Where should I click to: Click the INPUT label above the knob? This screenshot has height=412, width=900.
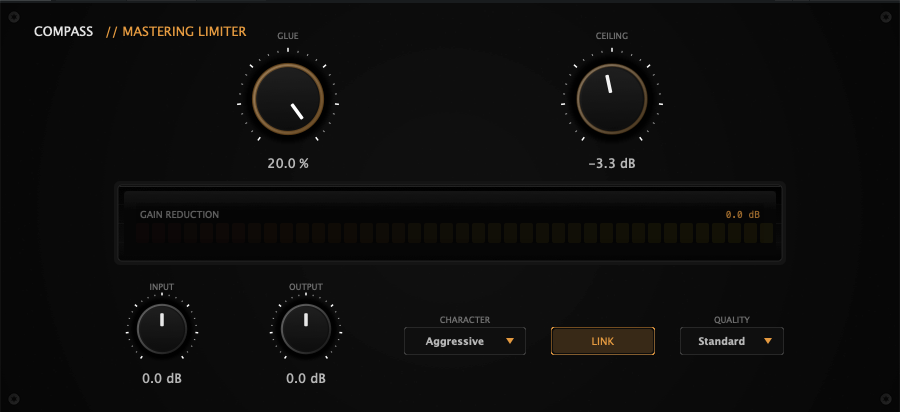point(162,287)
